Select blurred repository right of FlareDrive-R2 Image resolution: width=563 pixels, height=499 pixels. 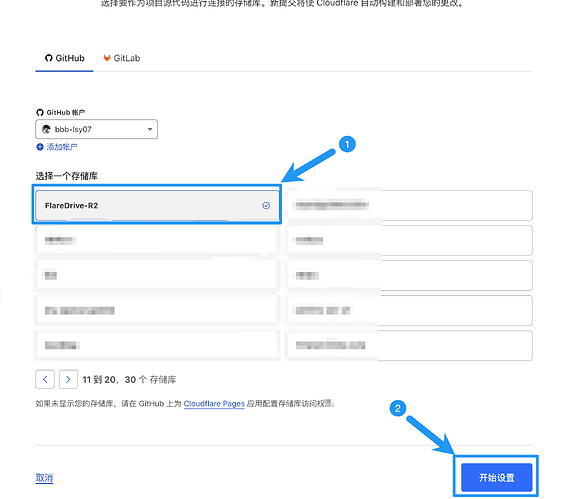click(x=410, y=205)
